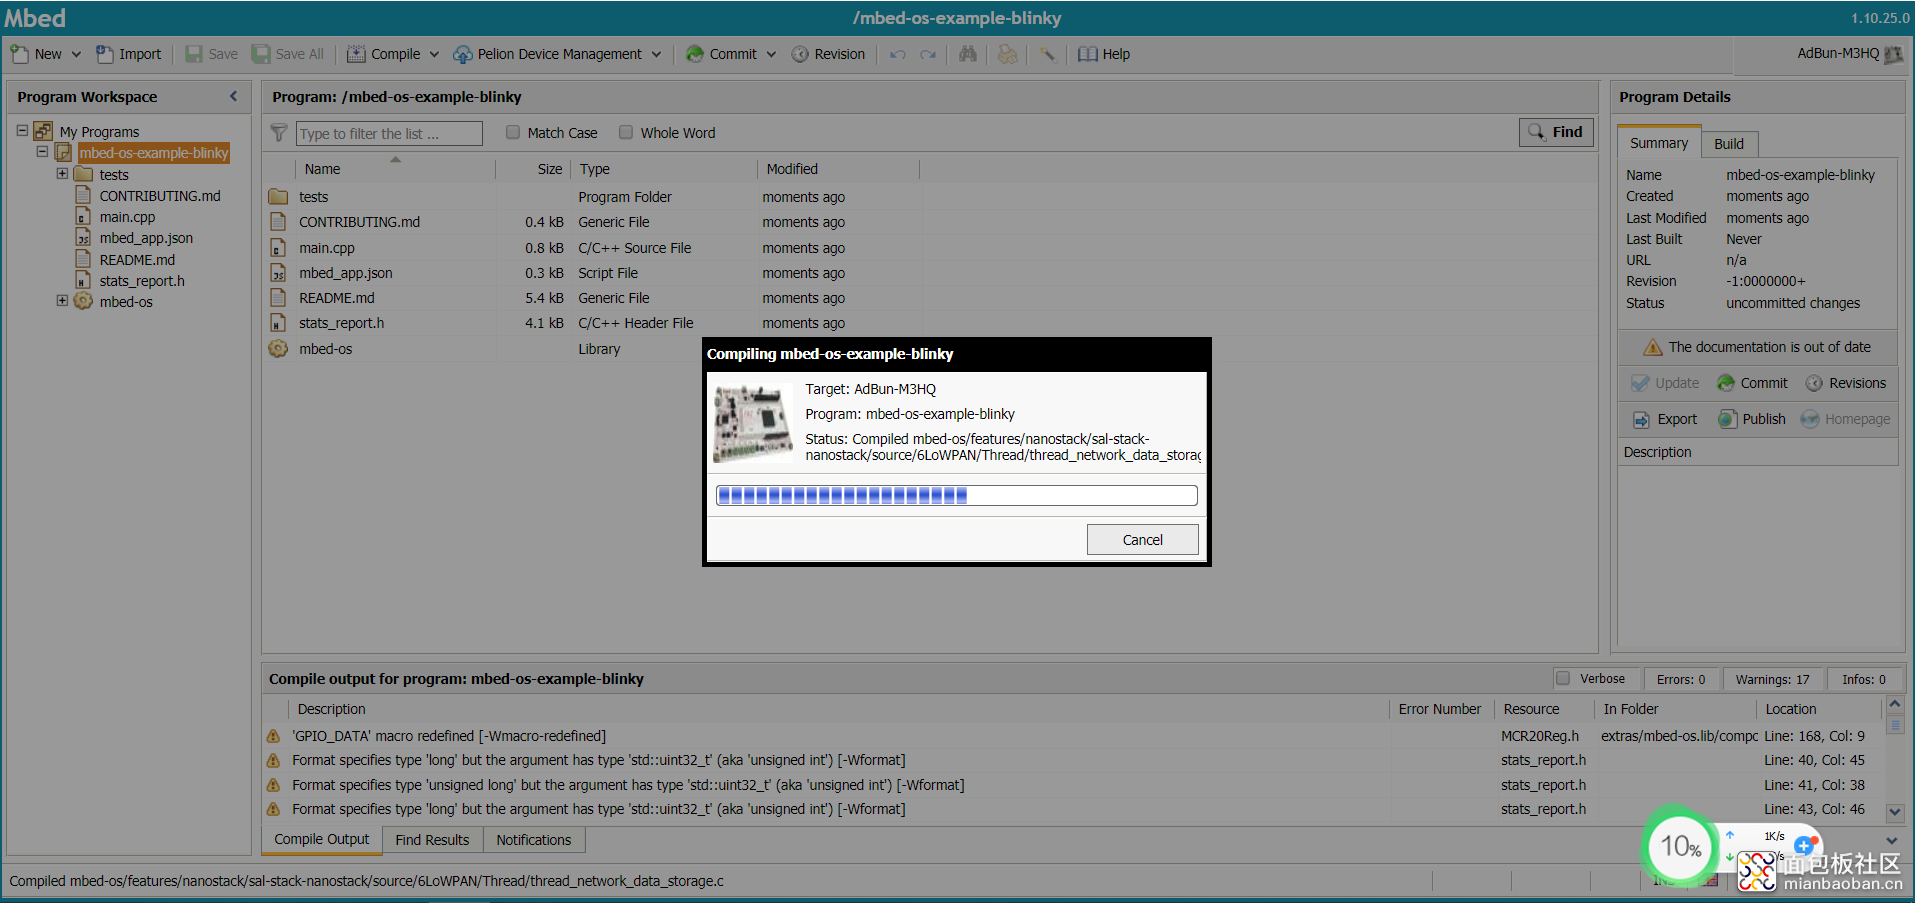Screen dimensions: 1915x903
Task: Collapse the Program Workspace panel
Action: point(233,96)
